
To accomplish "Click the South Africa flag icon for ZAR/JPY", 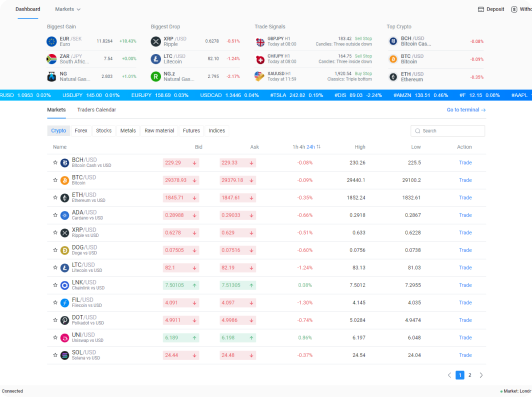I will (52, 59).
